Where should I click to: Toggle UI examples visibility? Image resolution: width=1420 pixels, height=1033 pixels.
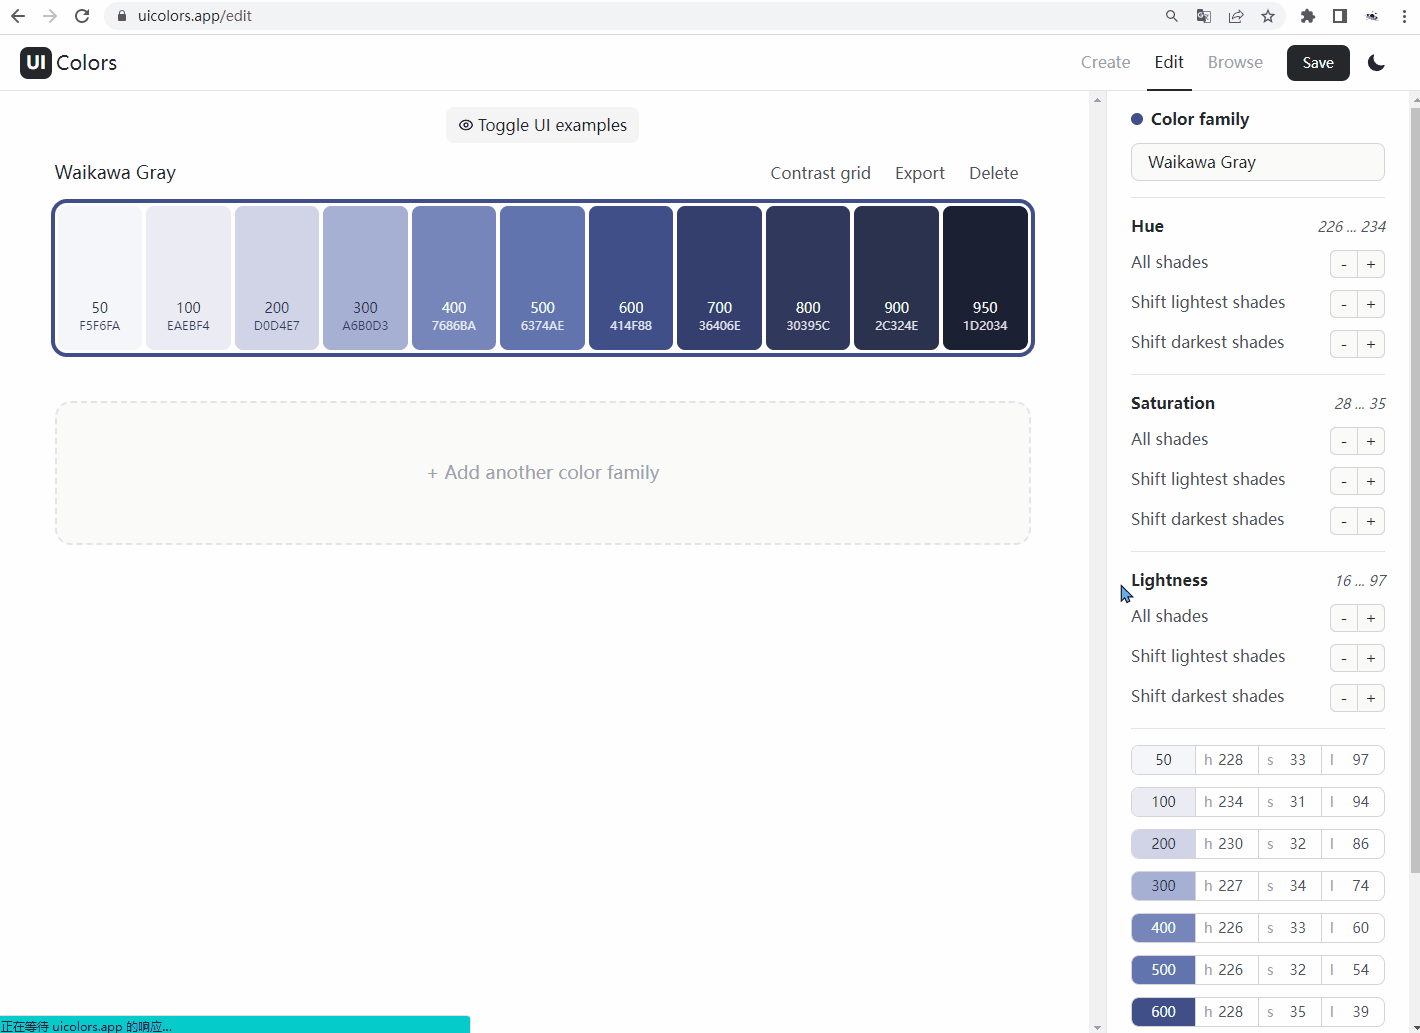(542, 125)
